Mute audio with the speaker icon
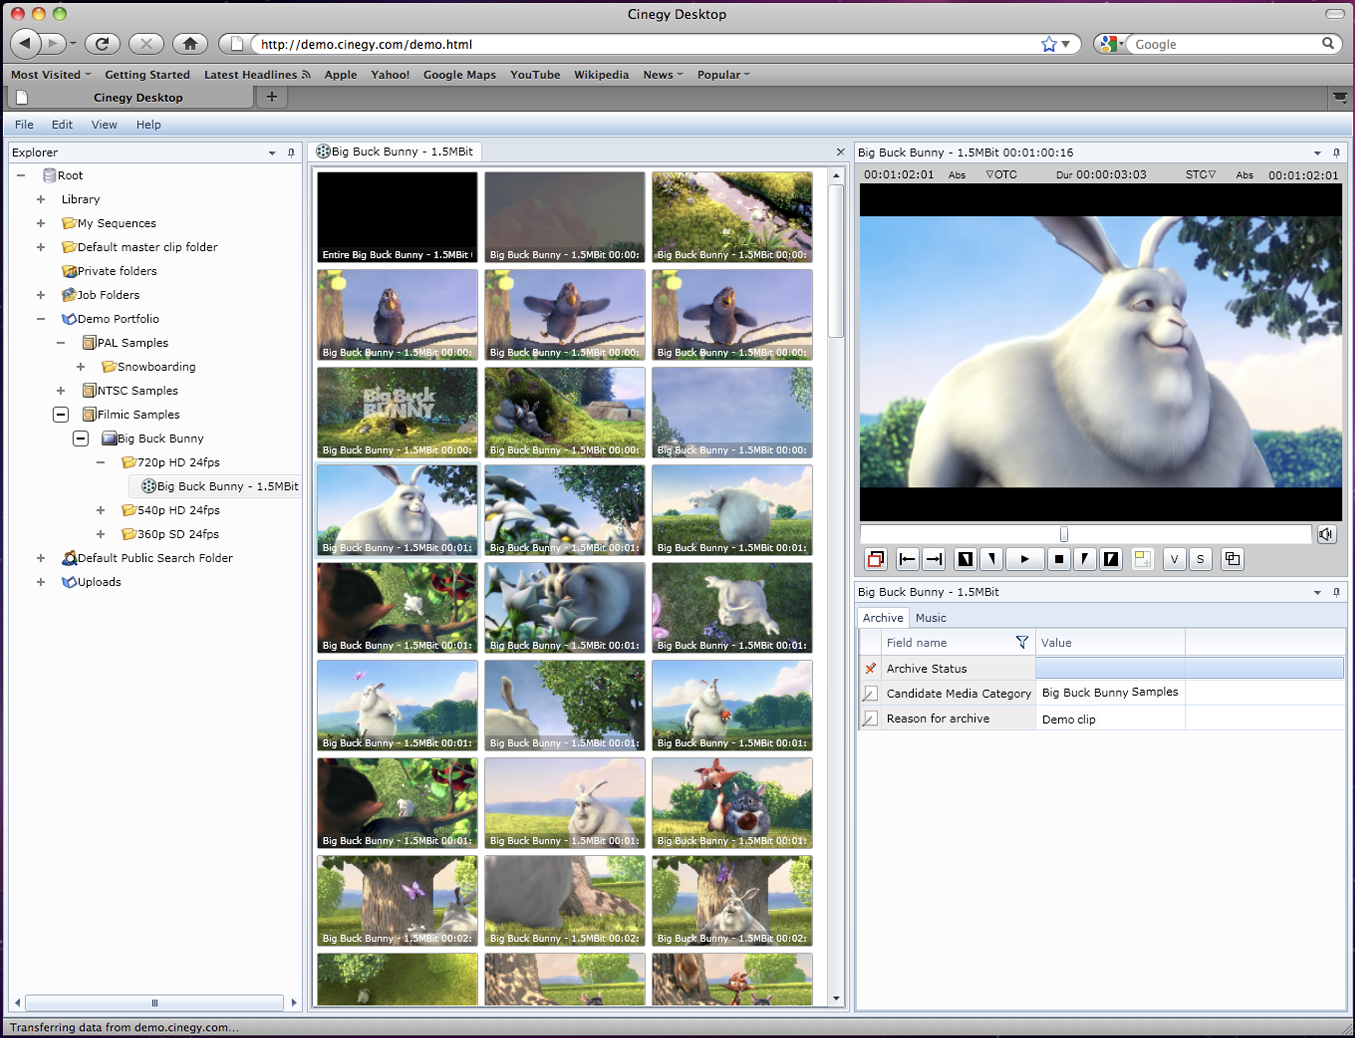 coord(1326,534)
